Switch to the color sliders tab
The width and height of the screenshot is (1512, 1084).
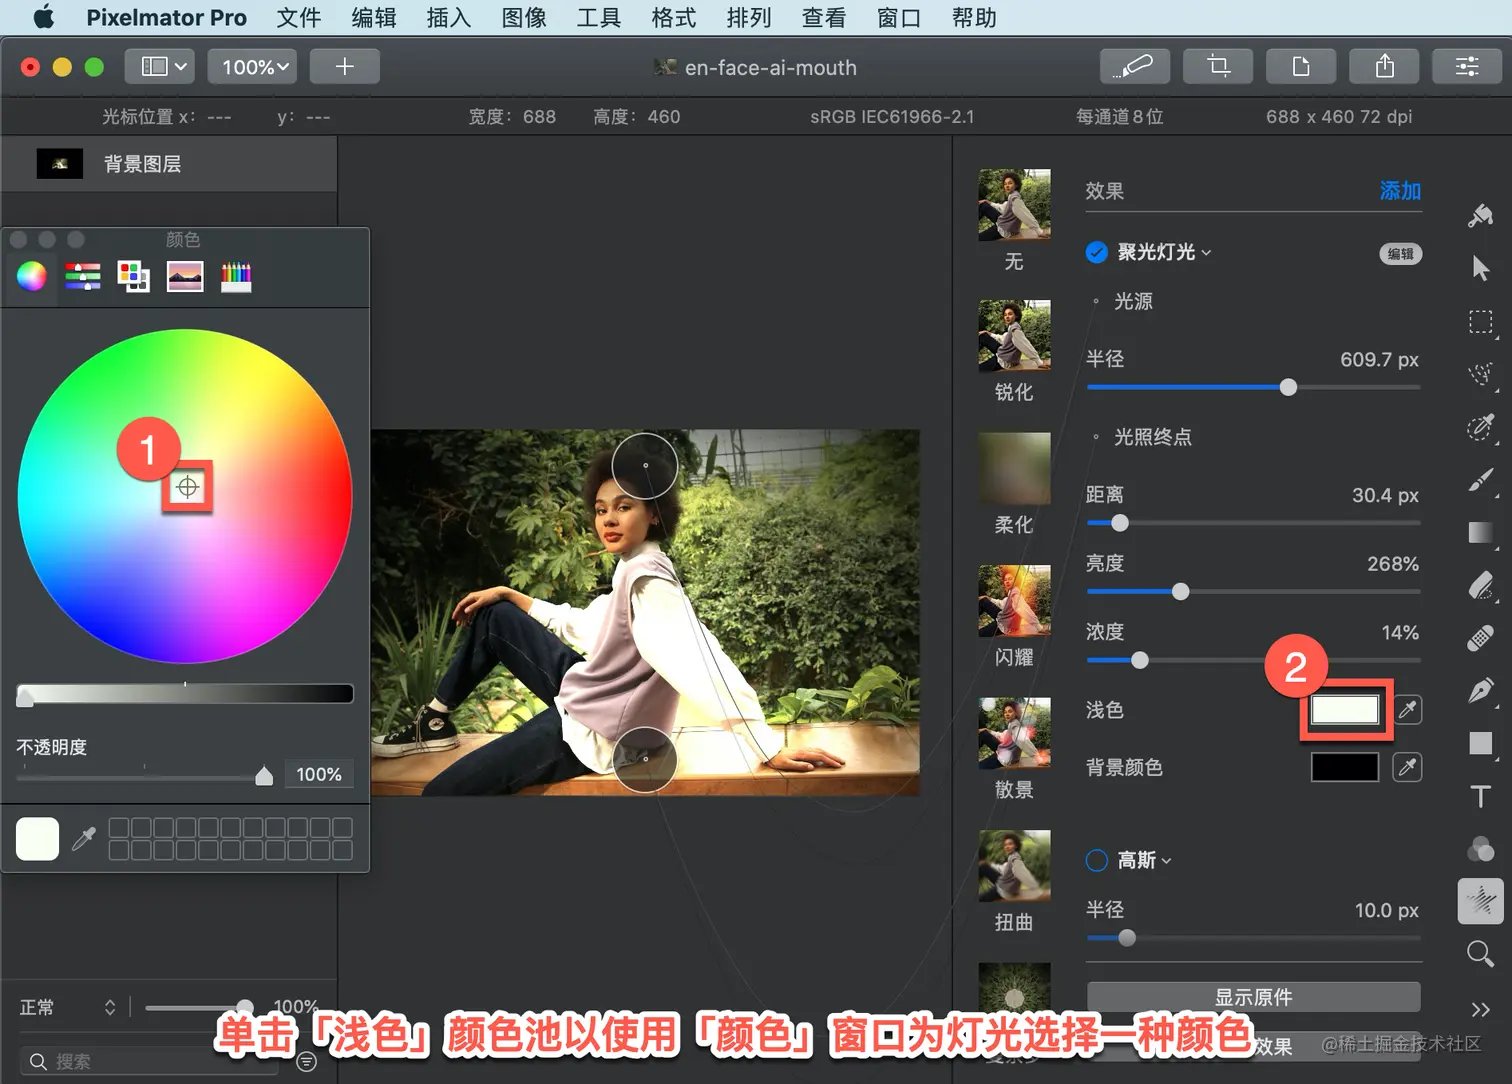click(83, 276)
